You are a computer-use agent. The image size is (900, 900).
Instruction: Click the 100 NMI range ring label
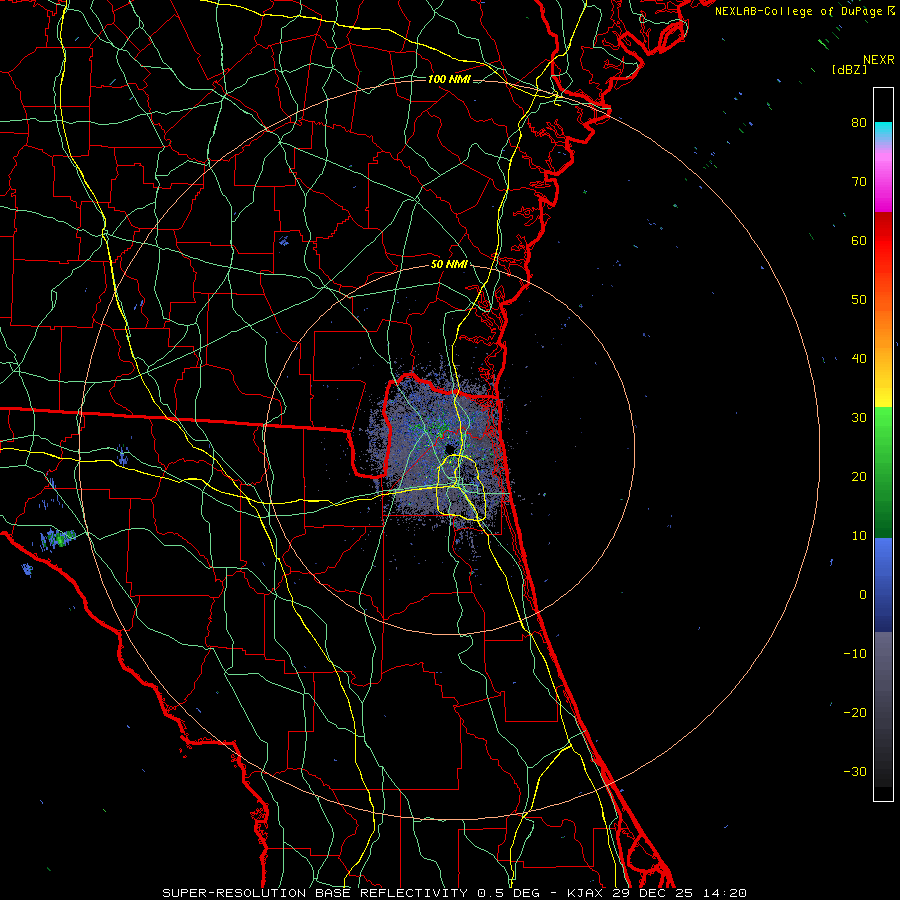click(449, 79)
